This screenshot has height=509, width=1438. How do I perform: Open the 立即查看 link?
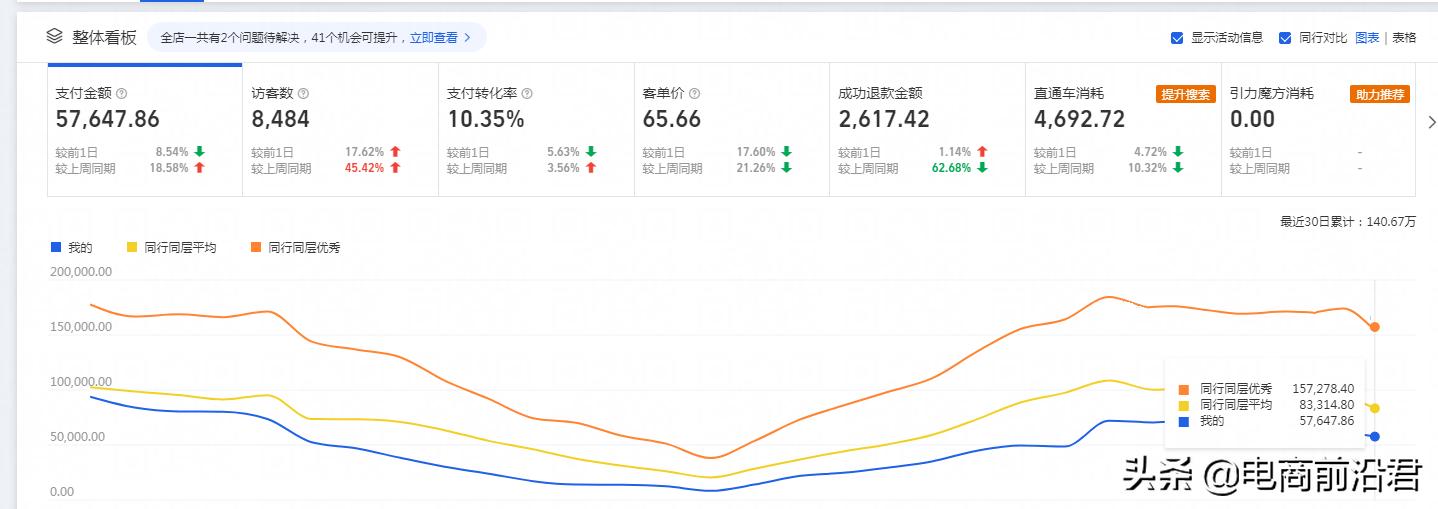(433, 38)
